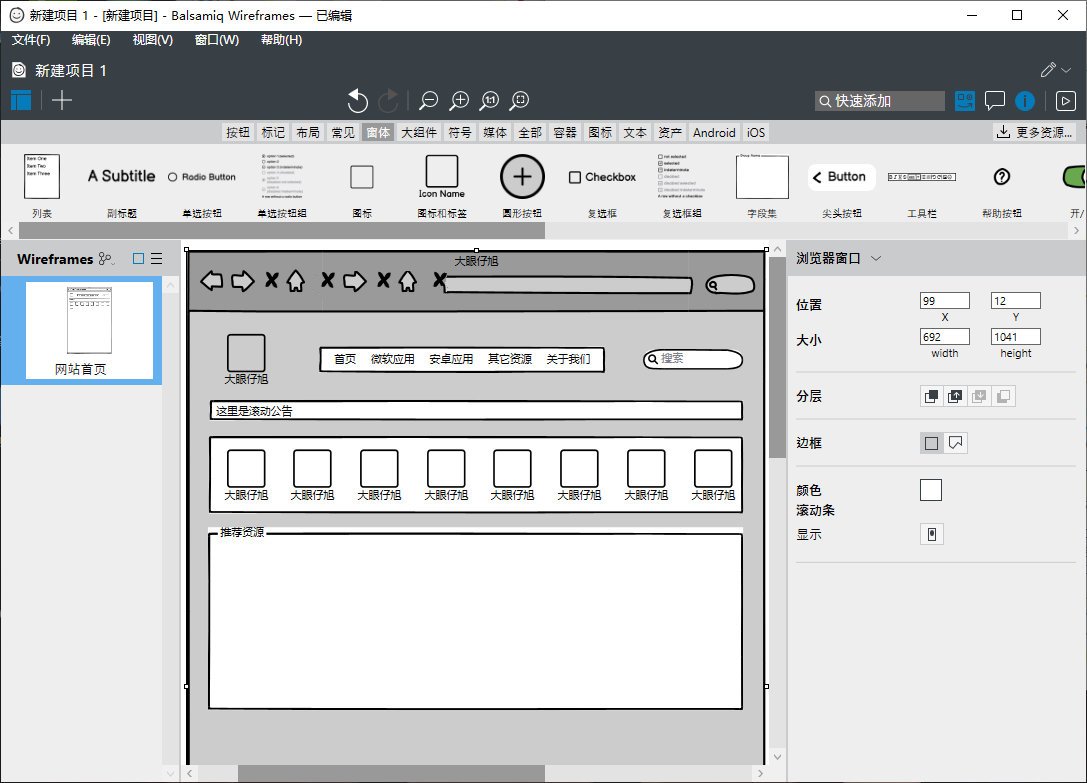Expand dropdown arrow beside pencil icon

pos(1066,70)
